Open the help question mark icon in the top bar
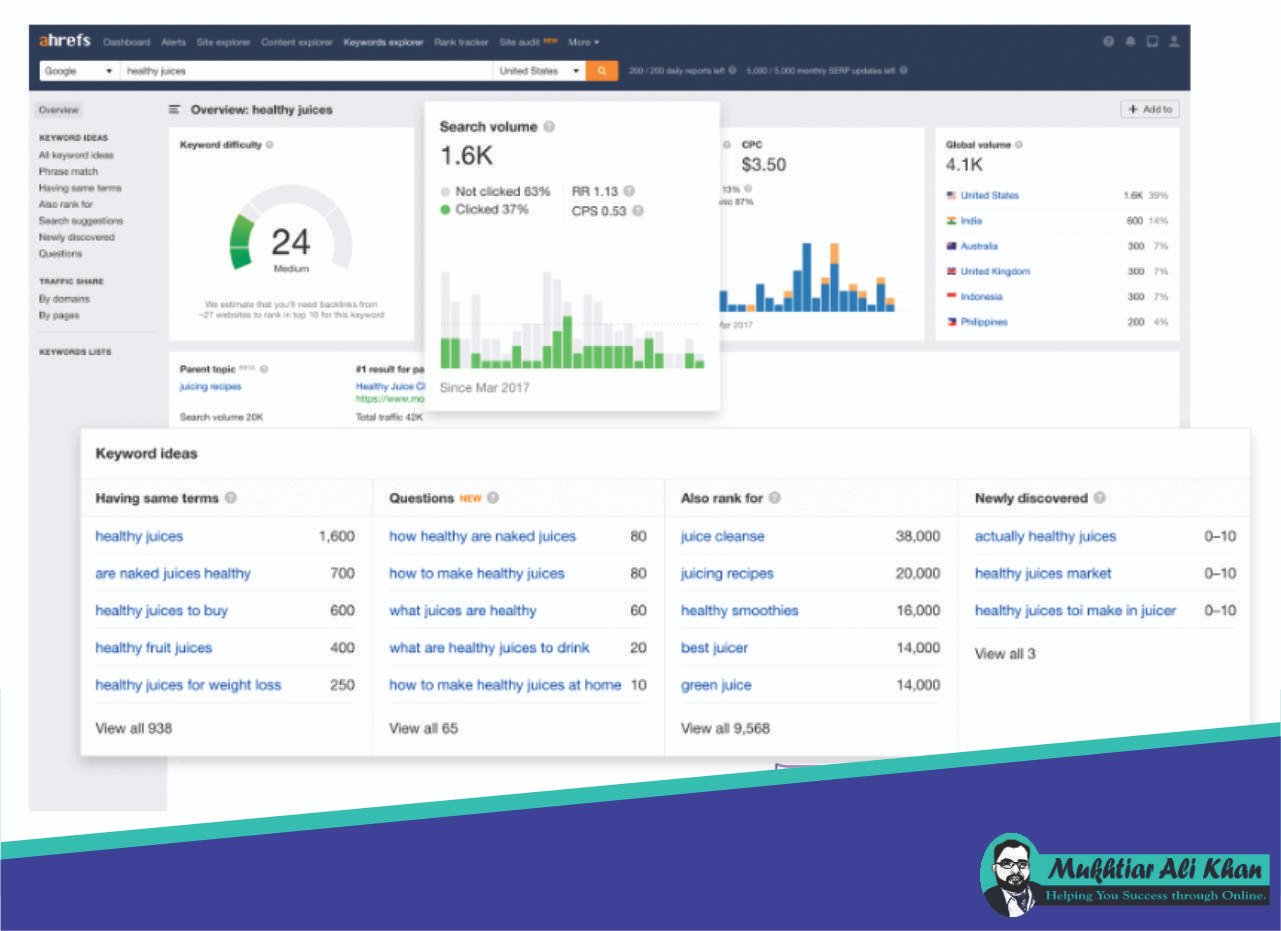Screen dimensions: 1281x931 point(1108,41)
